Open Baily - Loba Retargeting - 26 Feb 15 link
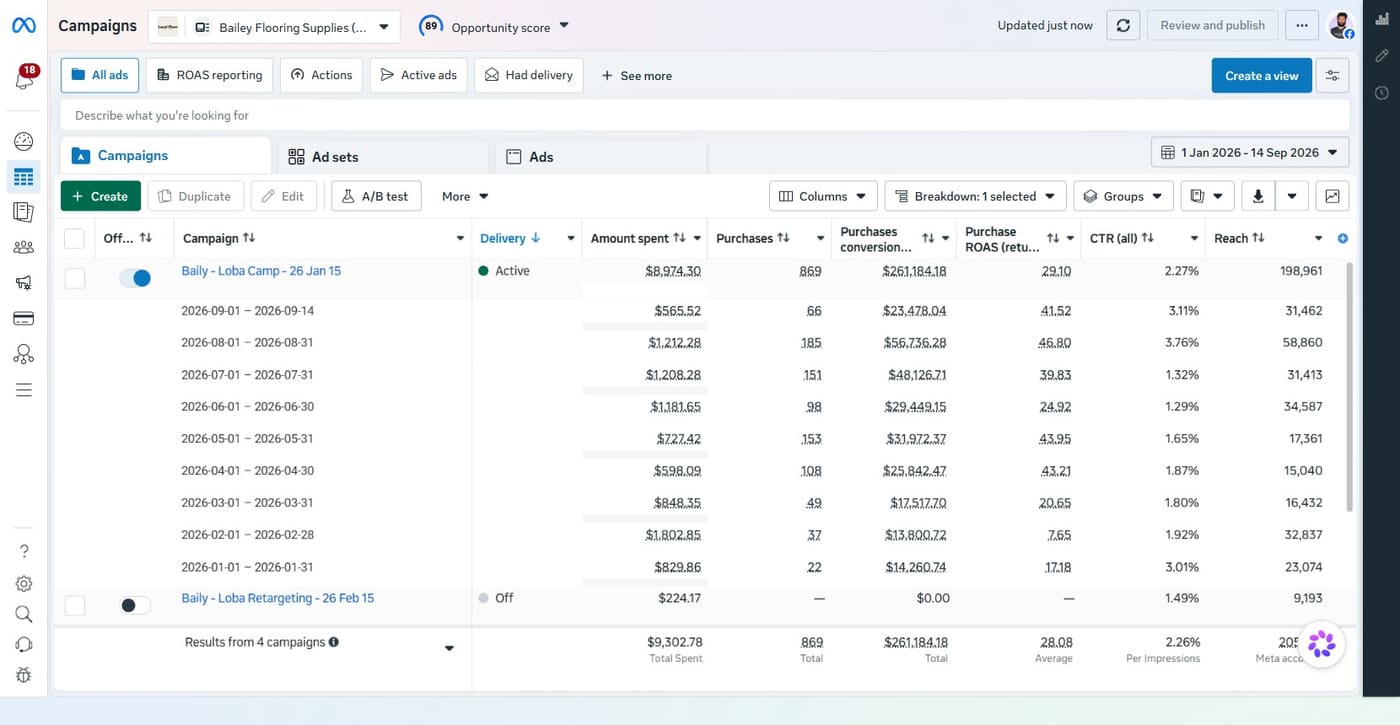The image size is (1400, 725). coord(277,598)
